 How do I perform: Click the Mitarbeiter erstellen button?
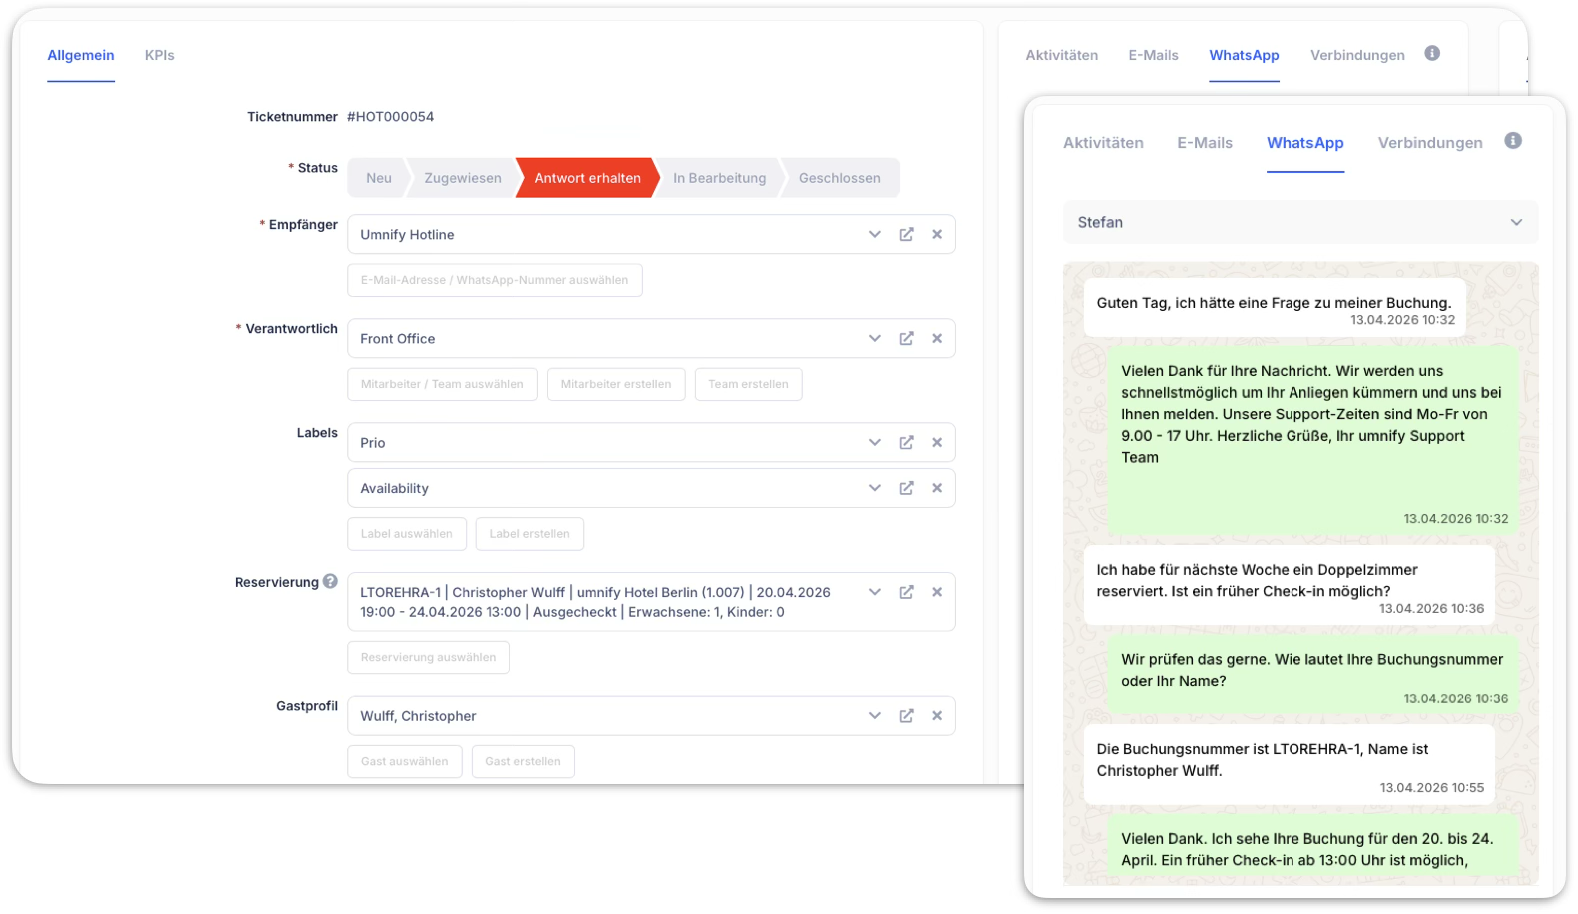pyautogui.click(x=615, y=384)
